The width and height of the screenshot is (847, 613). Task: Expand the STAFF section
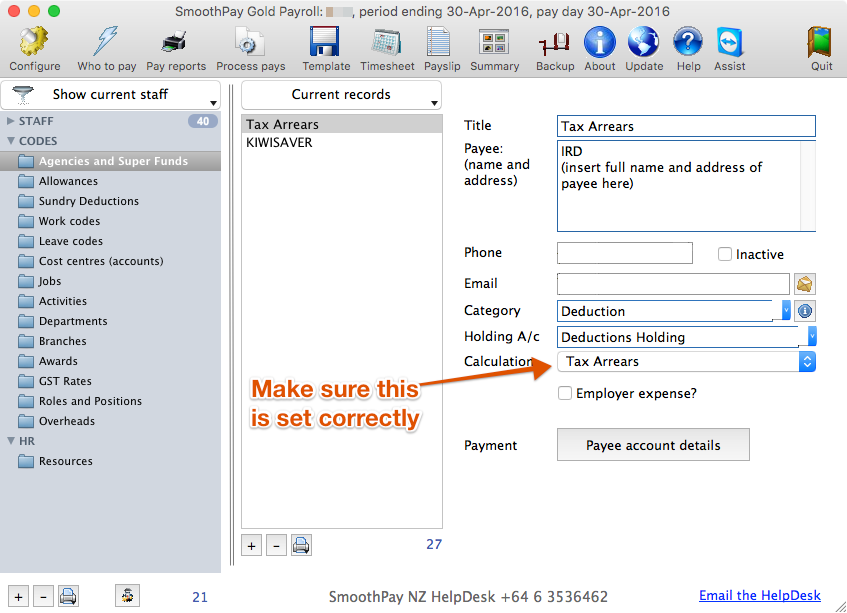tap(10, 121)
